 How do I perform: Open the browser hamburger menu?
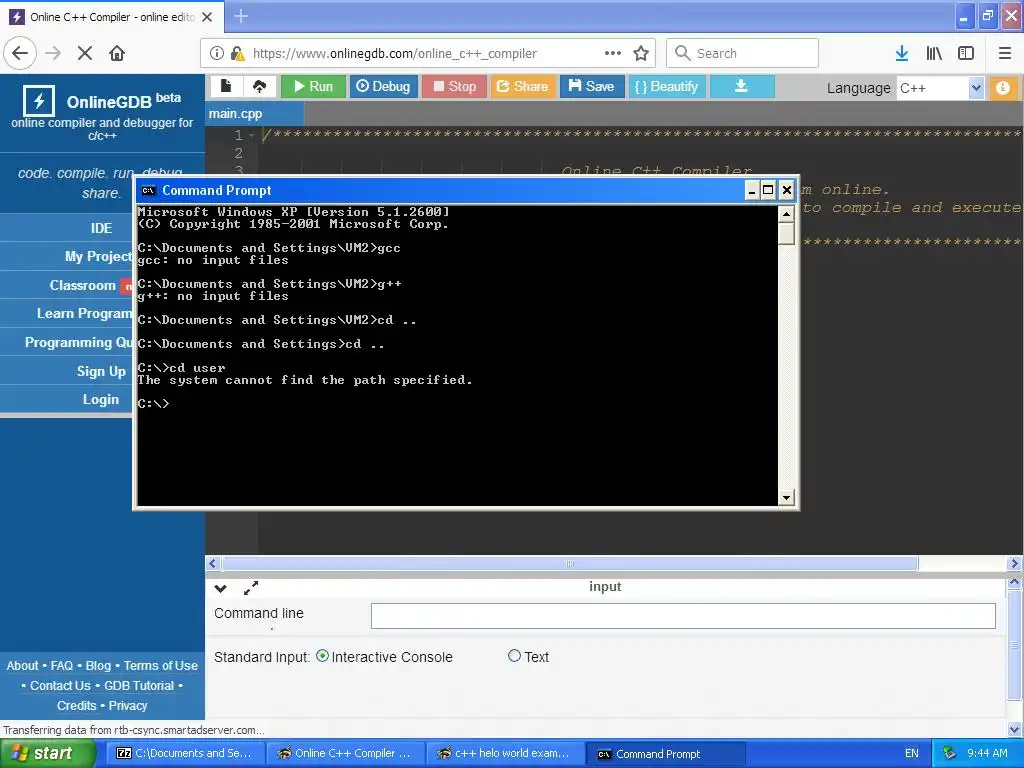tap(1005, 53)
